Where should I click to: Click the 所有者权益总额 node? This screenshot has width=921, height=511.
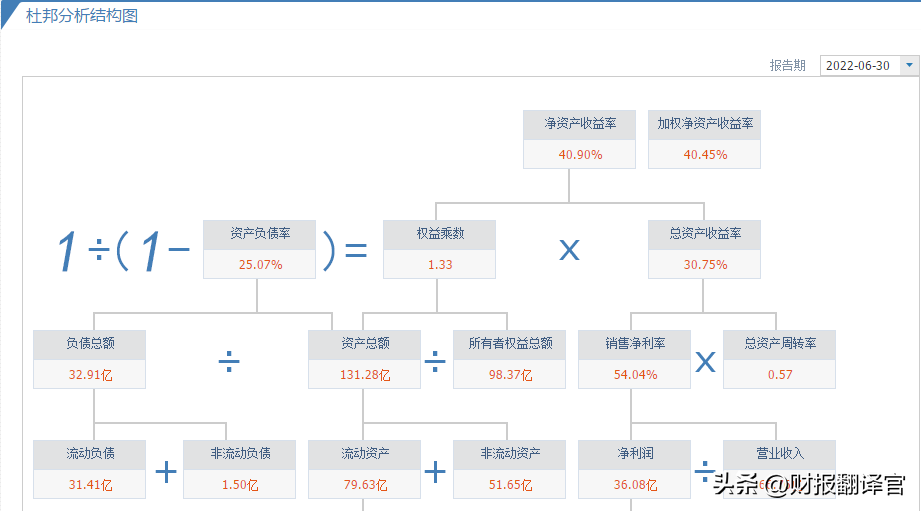pos(510,359)
